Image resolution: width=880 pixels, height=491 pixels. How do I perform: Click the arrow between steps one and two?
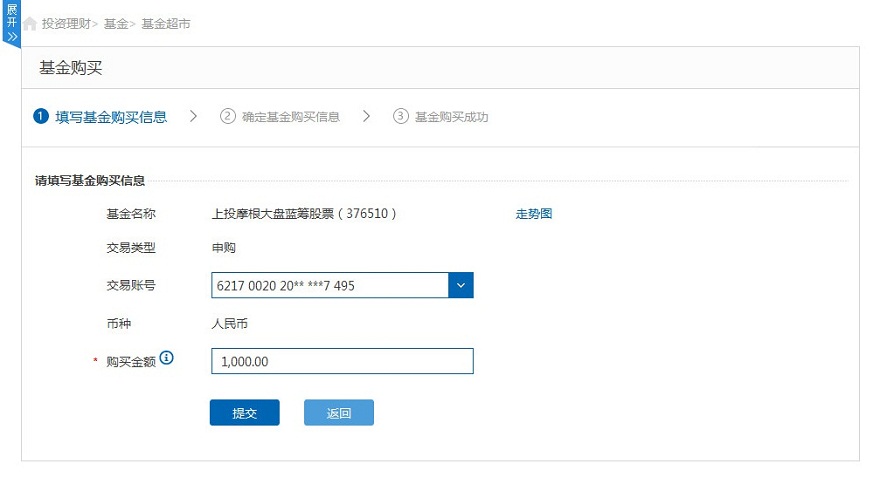point(193,117)
